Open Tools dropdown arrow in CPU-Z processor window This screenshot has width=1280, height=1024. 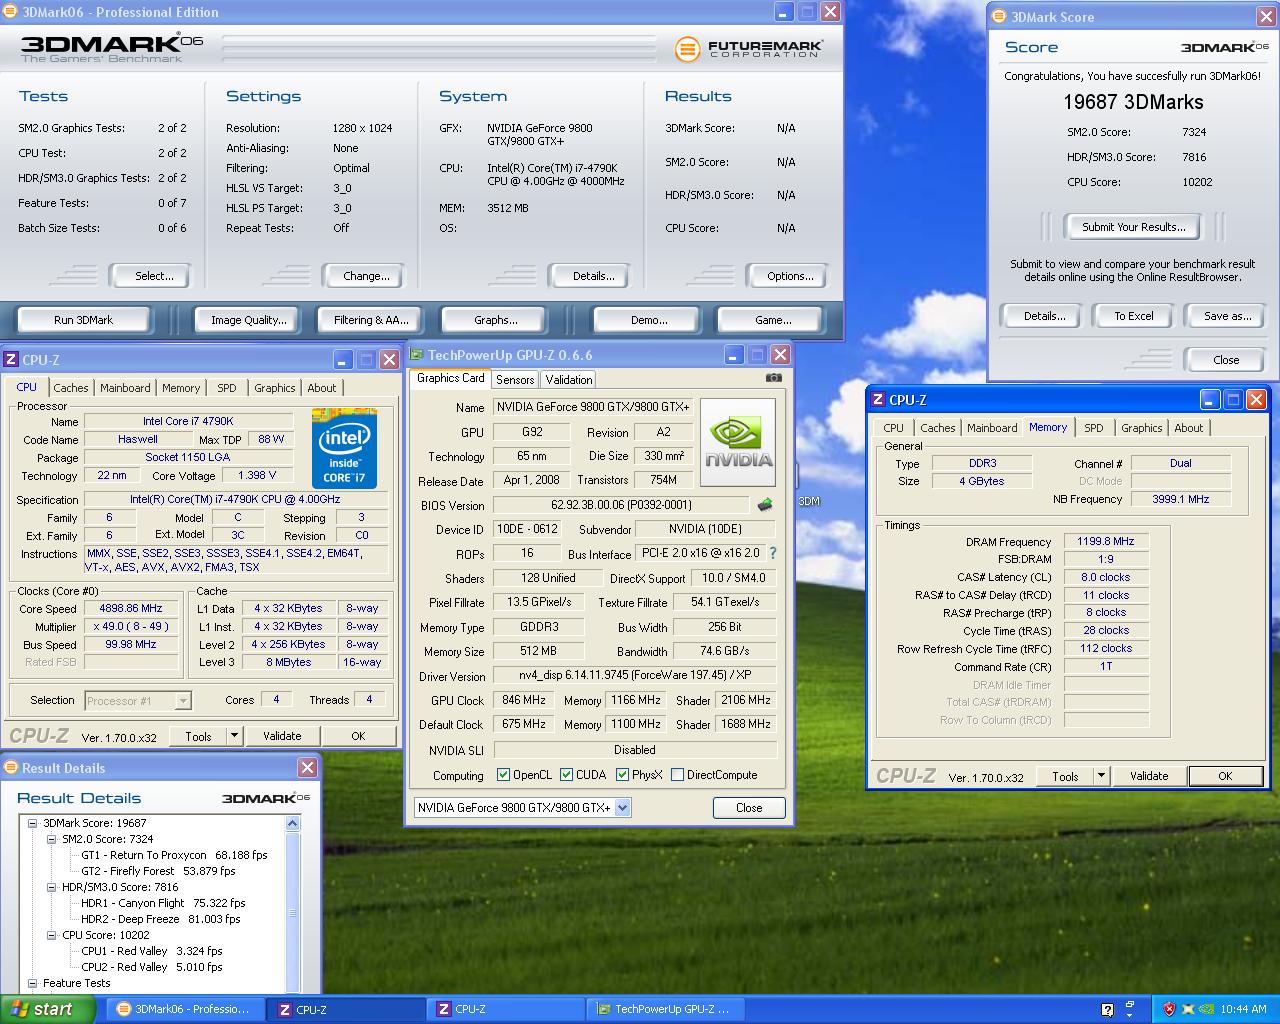pyautogui.click(x=235, y=736)
